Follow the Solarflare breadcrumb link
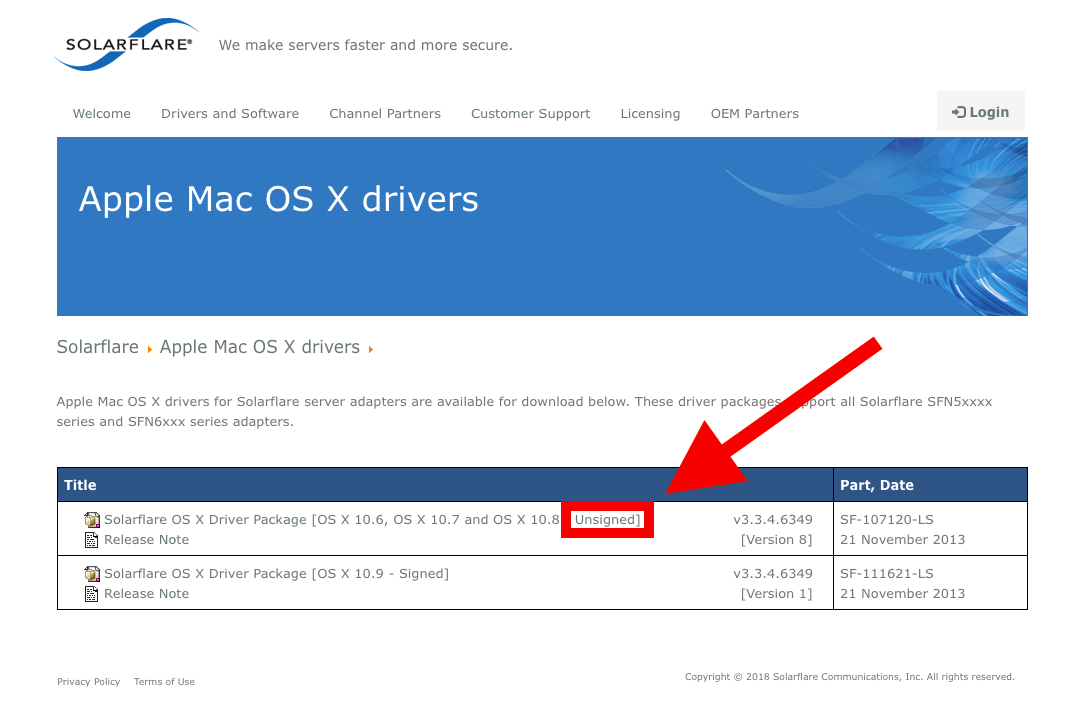1070x719 pixels. 98,347
